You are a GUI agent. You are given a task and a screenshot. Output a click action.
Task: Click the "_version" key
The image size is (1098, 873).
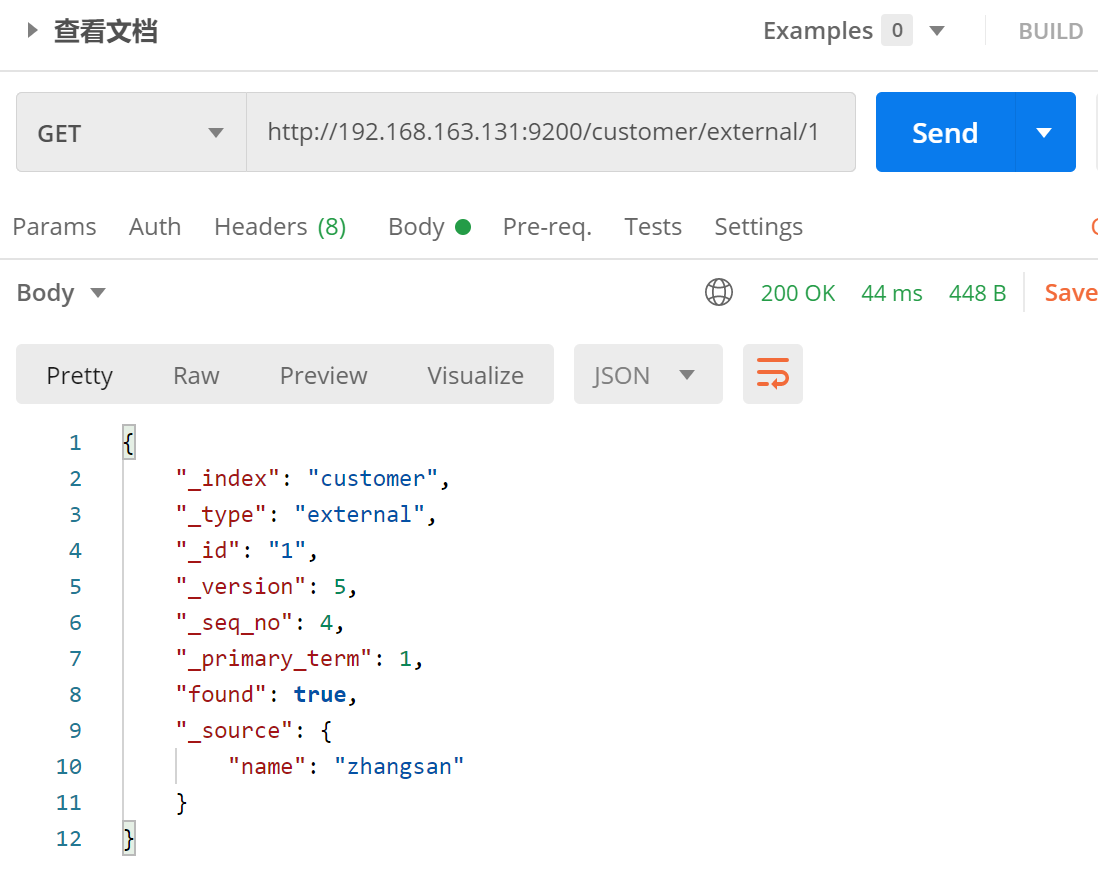point(241,587)
